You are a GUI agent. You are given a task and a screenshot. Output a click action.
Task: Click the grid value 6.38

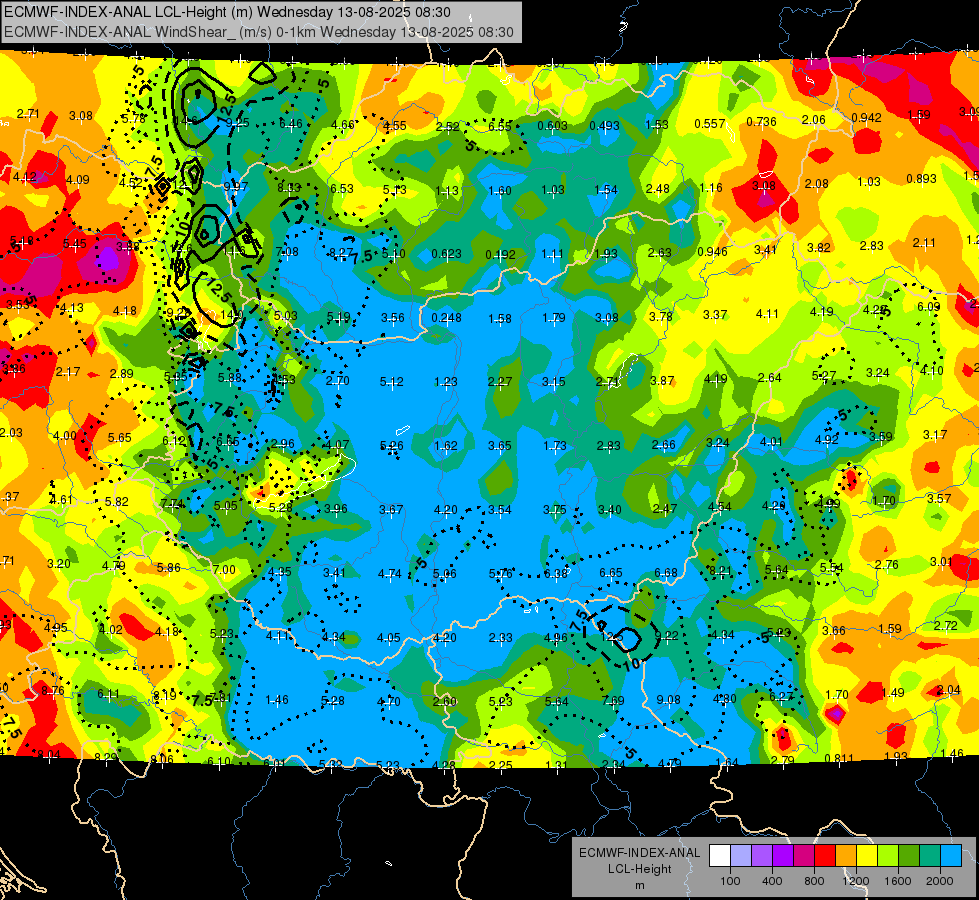coord(556,573)
